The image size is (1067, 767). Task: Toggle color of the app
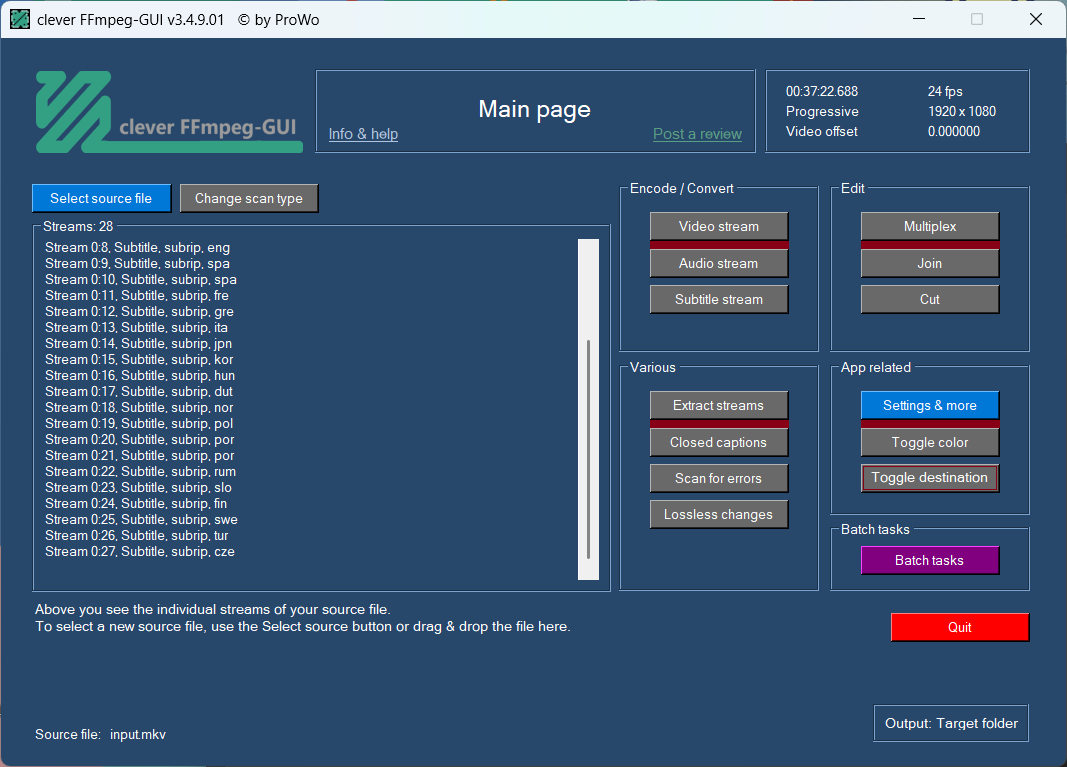(x=929, y=442)
